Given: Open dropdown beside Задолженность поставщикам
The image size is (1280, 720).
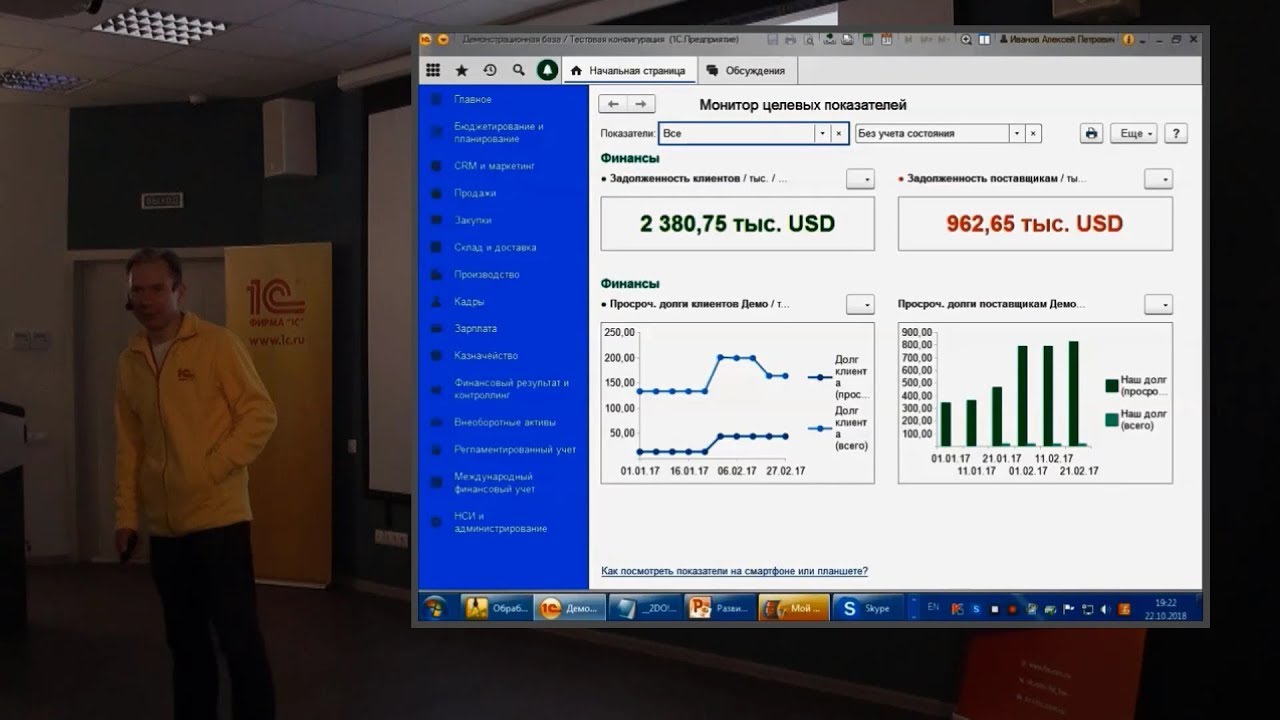Looking at the screenshot, I should click(1159, 179).
